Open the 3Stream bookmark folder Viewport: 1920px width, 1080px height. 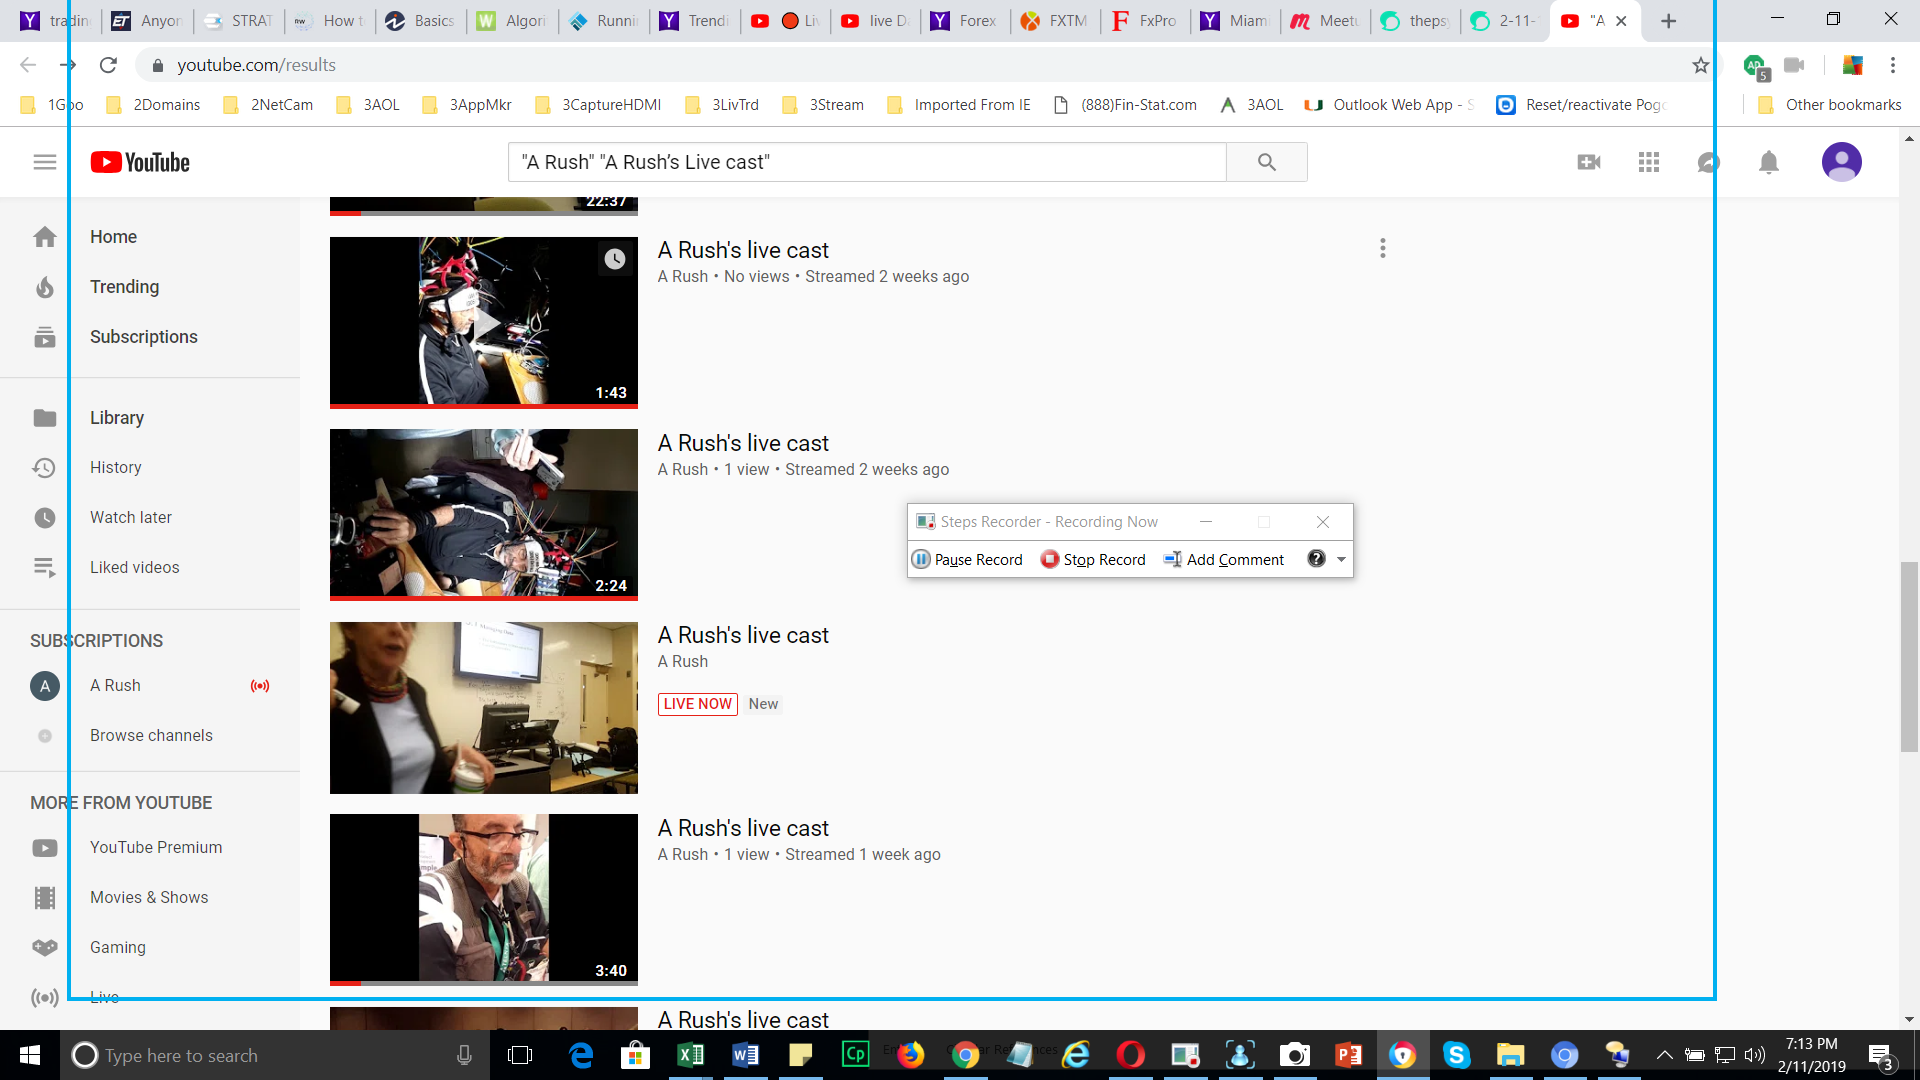[x=823, y=105]
